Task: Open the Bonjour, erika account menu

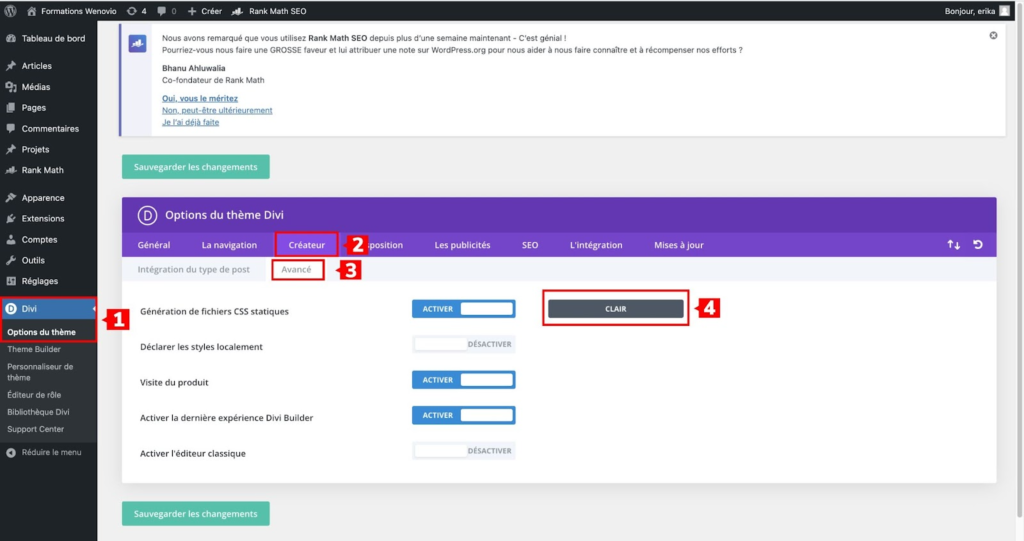Action: coord(977,11)
